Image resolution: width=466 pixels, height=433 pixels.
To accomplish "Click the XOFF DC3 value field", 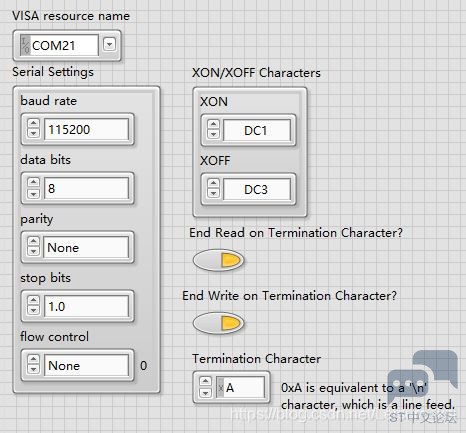I will point(257,190).
